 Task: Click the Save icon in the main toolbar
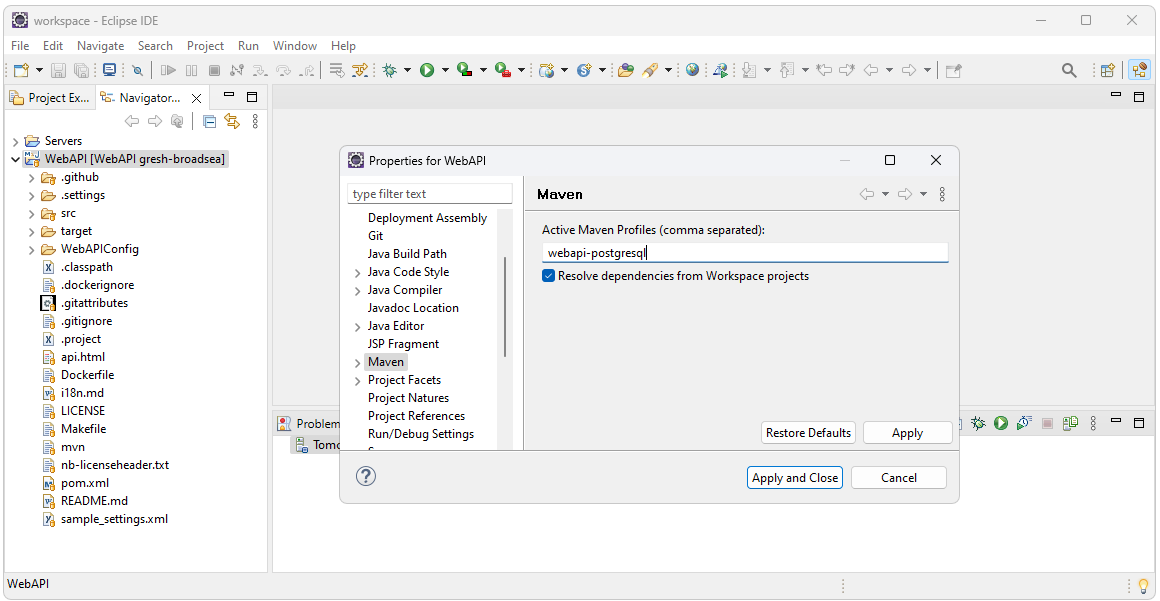pyautogui.click(x=58, y=70)
